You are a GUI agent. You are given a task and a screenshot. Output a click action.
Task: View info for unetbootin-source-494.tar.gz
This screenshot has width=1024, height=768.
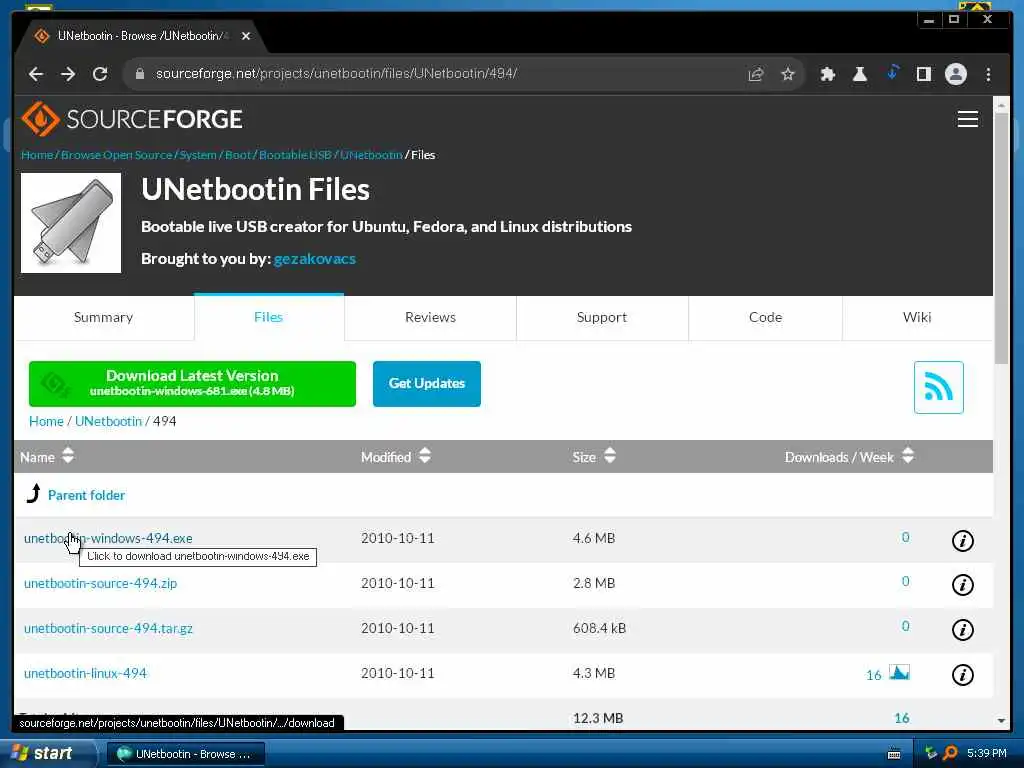[962, 630]
